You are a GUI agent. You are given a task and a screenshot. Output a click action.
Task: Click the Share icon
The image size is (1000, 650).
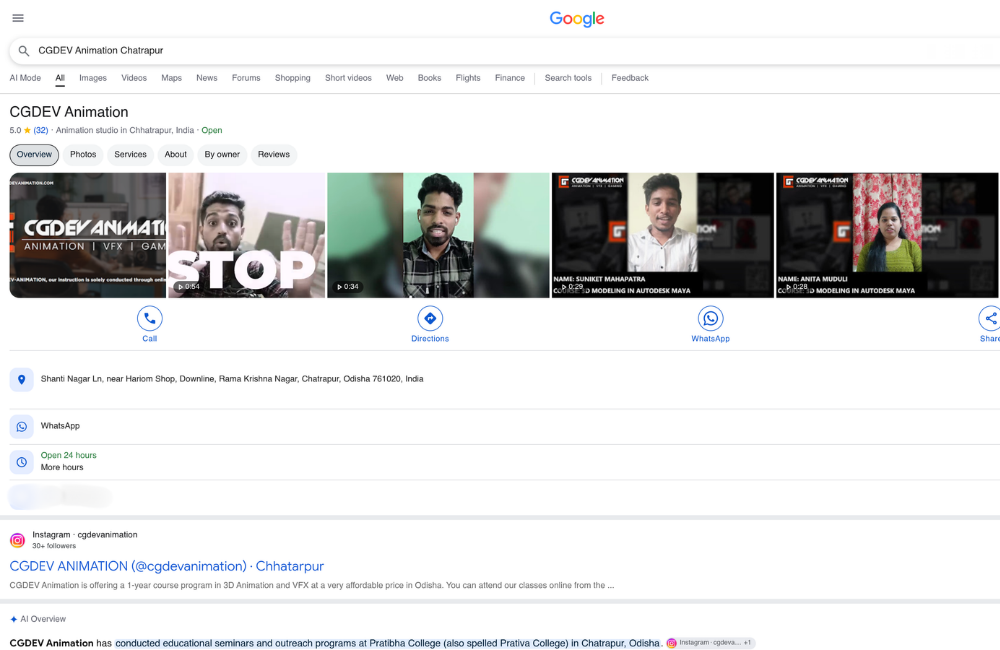990,318
